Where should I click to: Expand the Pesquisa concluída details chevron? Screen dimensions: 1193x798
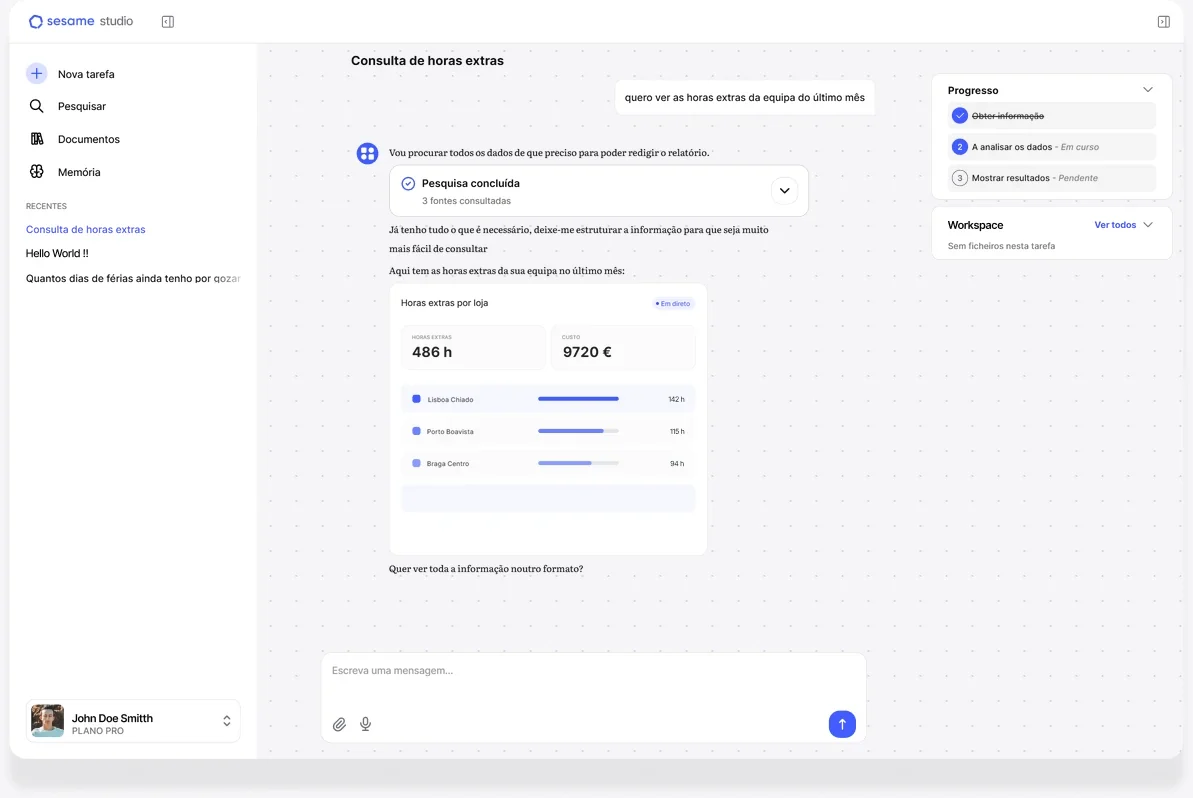pos(784,191)
